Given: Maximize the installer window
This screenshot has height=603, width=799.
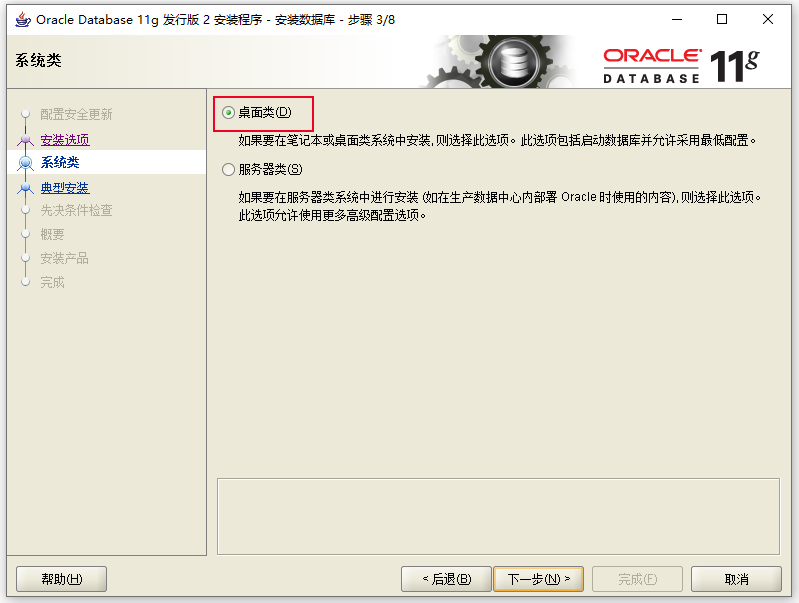Looking at the screenshot, I should click(x=722, y=19).
